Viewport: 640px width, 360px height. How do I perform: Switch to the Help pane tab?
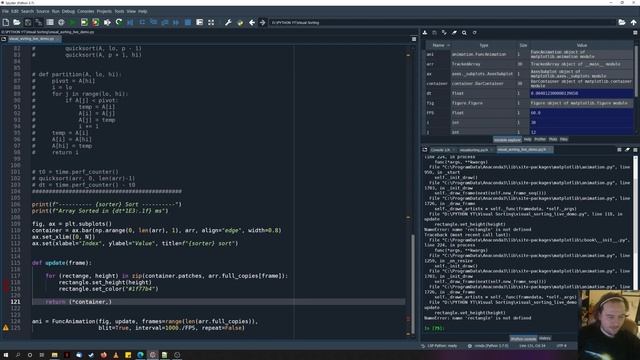pos(527,140)
